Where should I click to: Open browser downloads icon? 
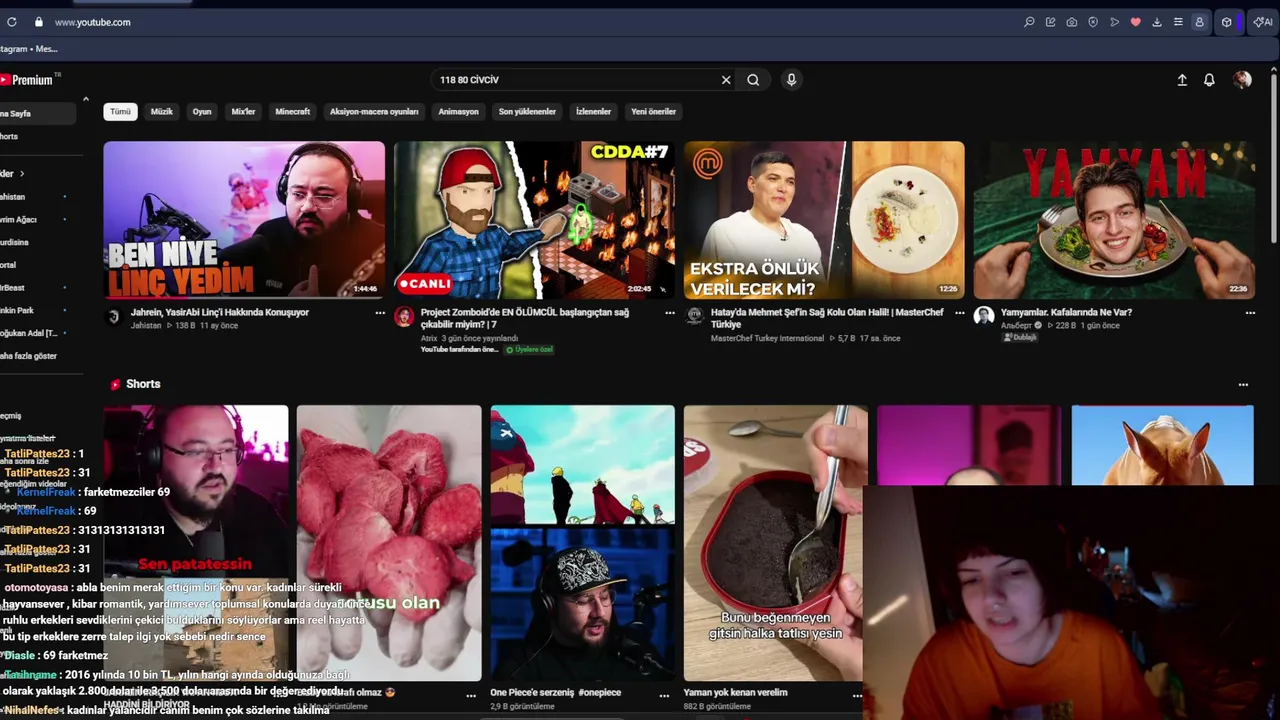[x=1157, y=22]
